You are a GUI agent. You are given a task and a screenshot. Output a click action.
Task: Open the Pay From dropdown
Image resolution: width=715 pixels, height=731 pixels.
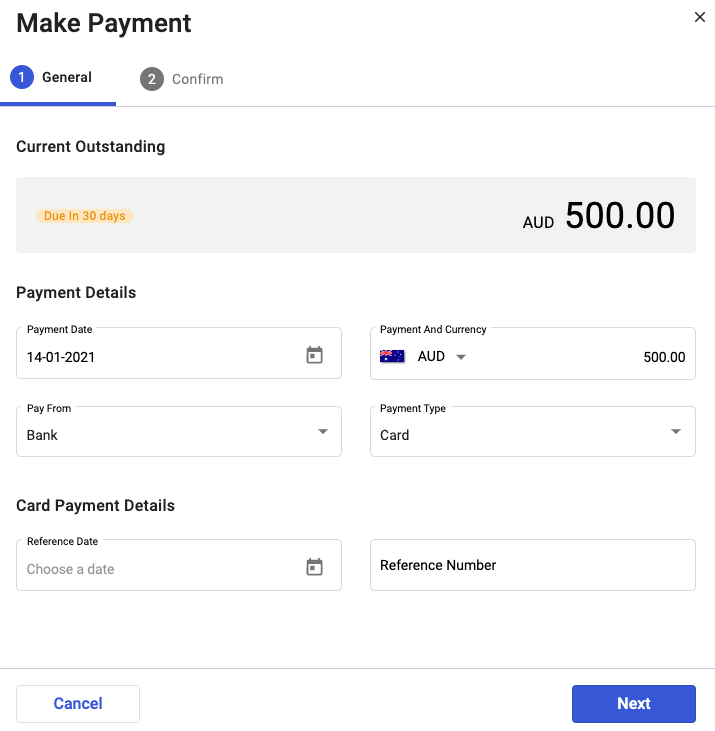pos(179,432)
